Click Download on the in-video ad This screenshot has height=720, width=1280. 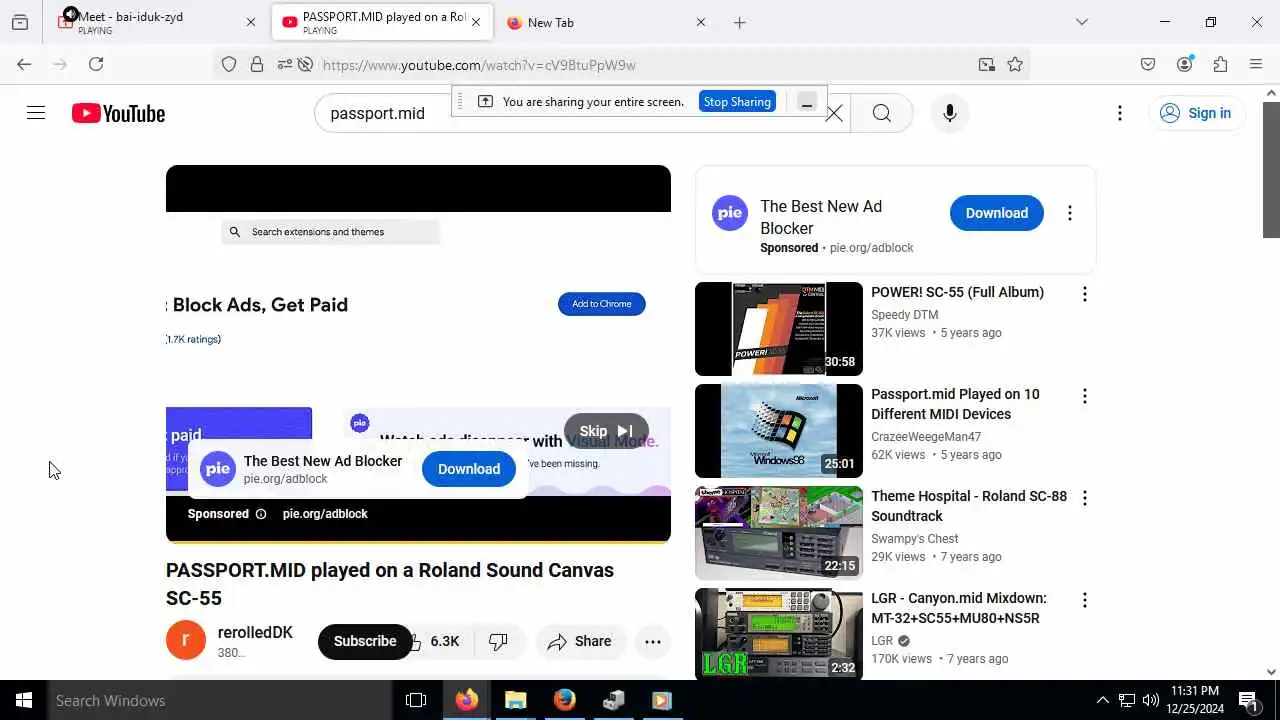(x=468, y=469)
